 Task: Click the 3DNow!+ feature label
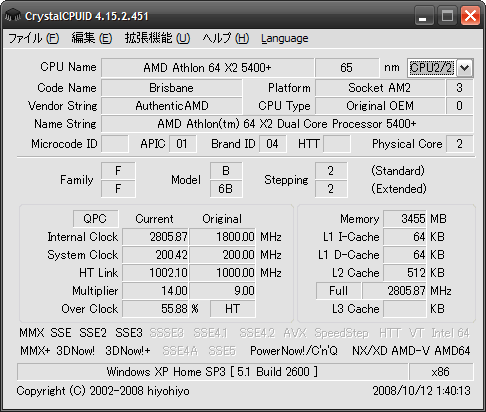128,351
